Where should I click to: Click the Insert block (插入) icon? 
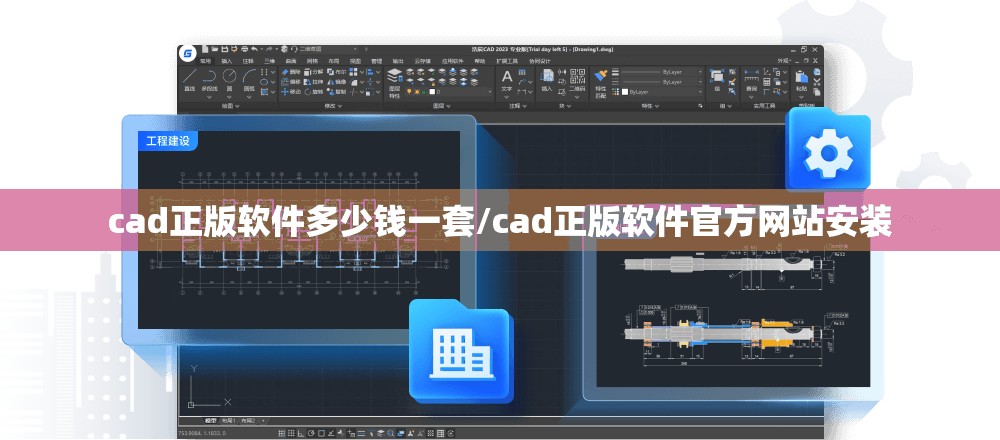coord(547,81)
